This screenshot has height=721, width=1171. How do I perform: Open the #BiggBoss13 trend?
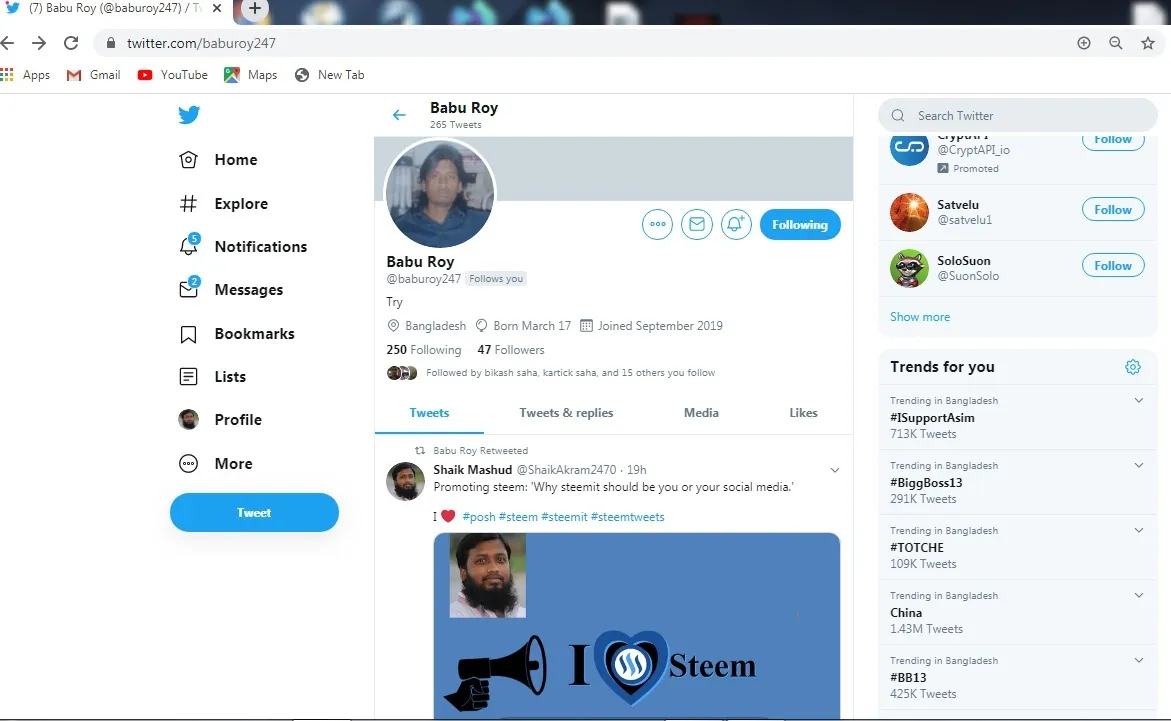(x=926, y=483)
